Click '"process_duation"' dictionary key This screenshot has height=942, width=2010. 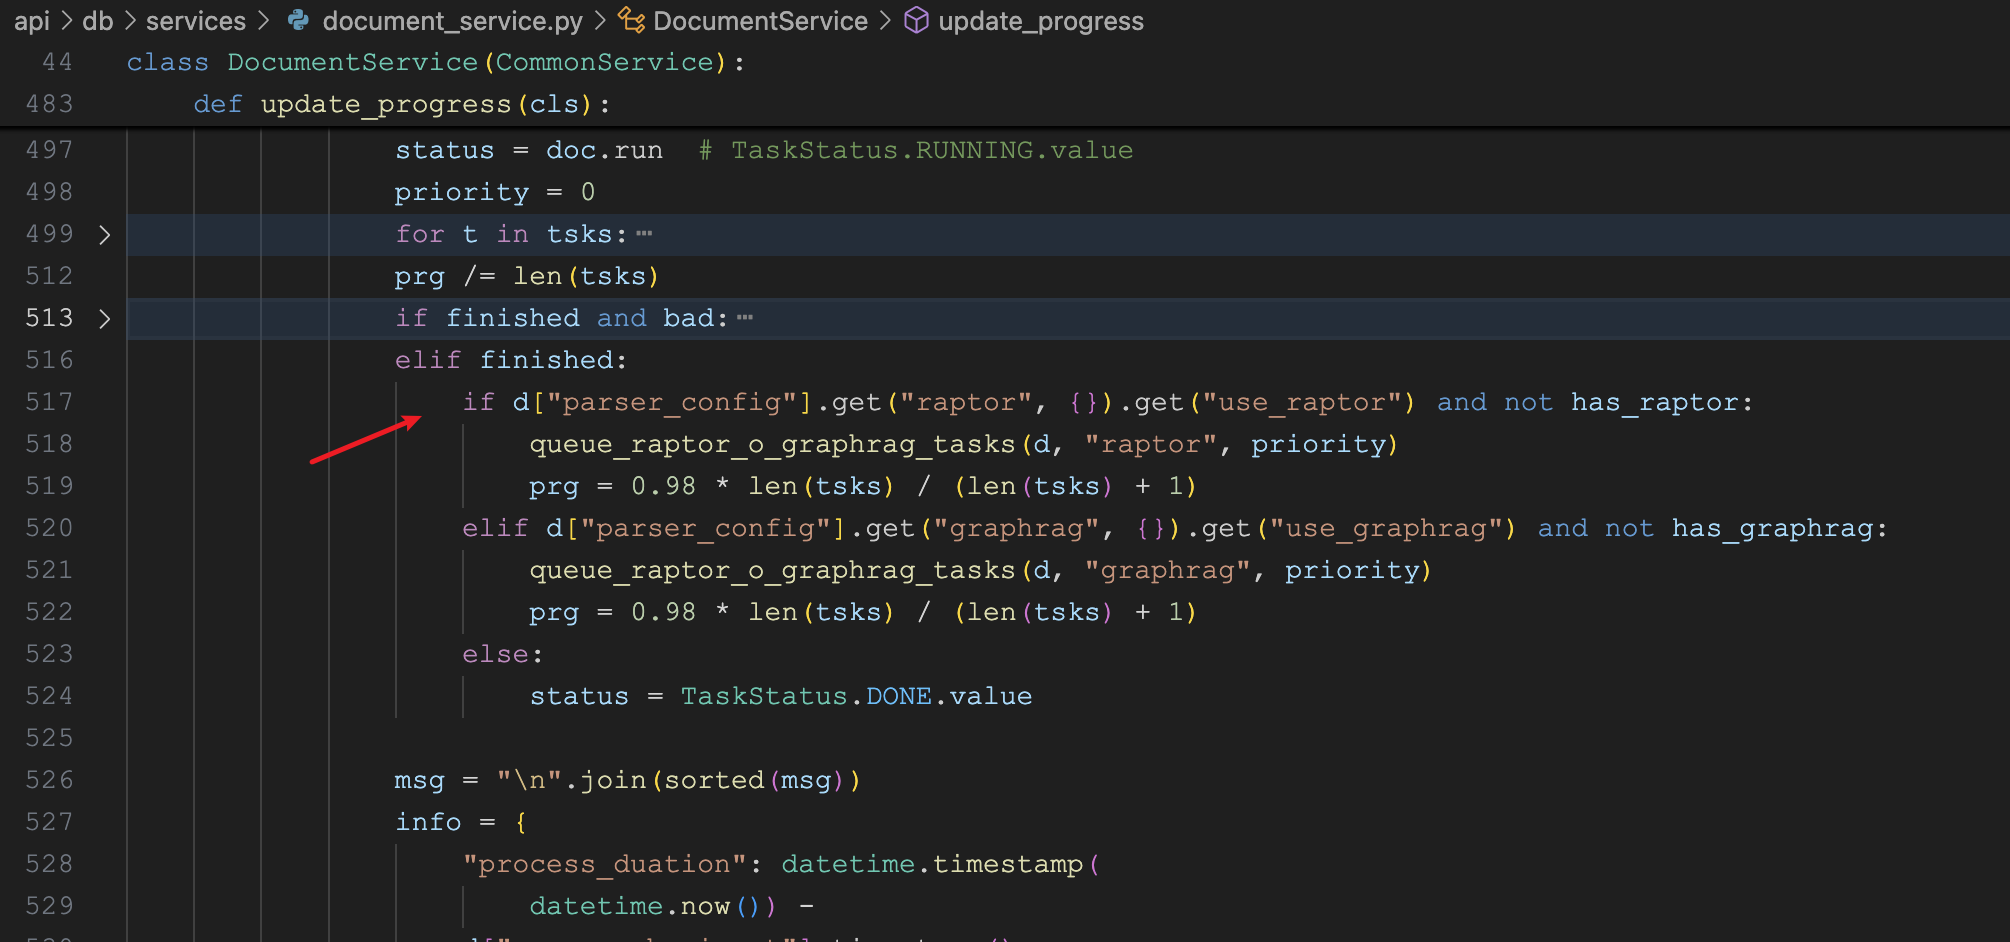coord(604,864)
